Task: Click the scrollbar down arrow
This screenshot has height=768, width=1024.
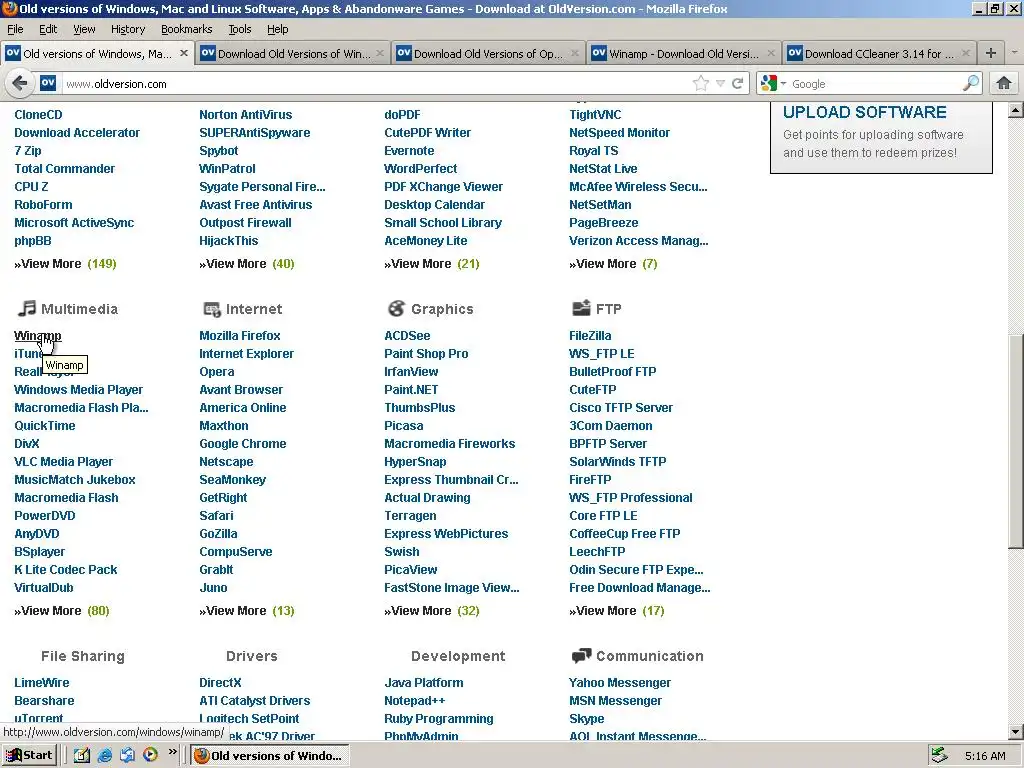Action: pyautogui.click(x=1016, y=731)
